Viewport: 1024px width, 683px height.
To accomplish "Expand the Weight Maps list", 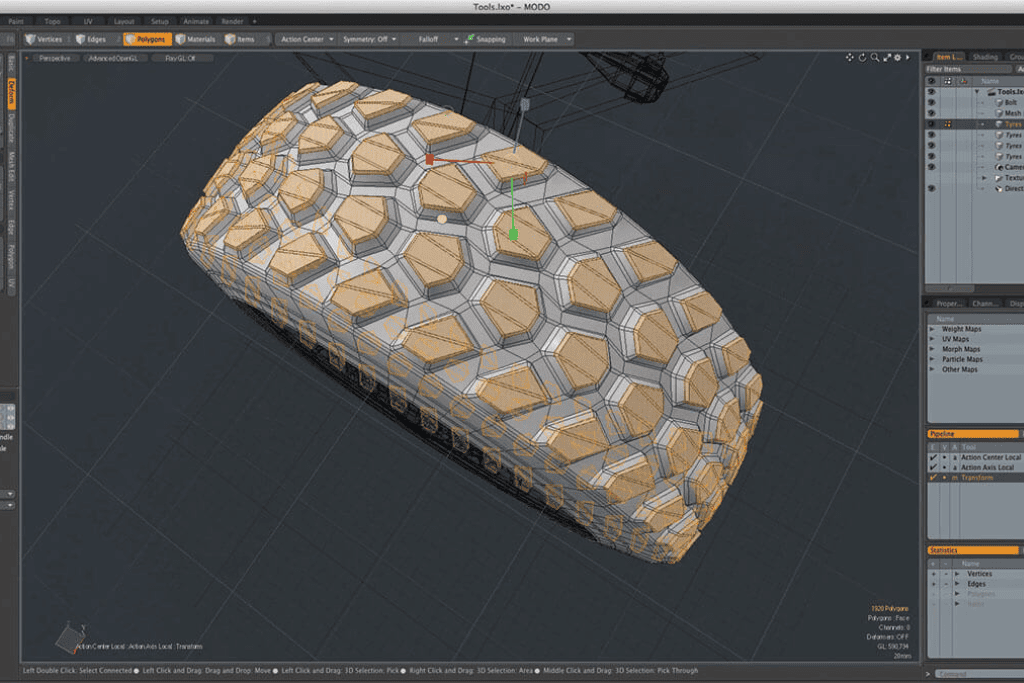I will (932, 329).
